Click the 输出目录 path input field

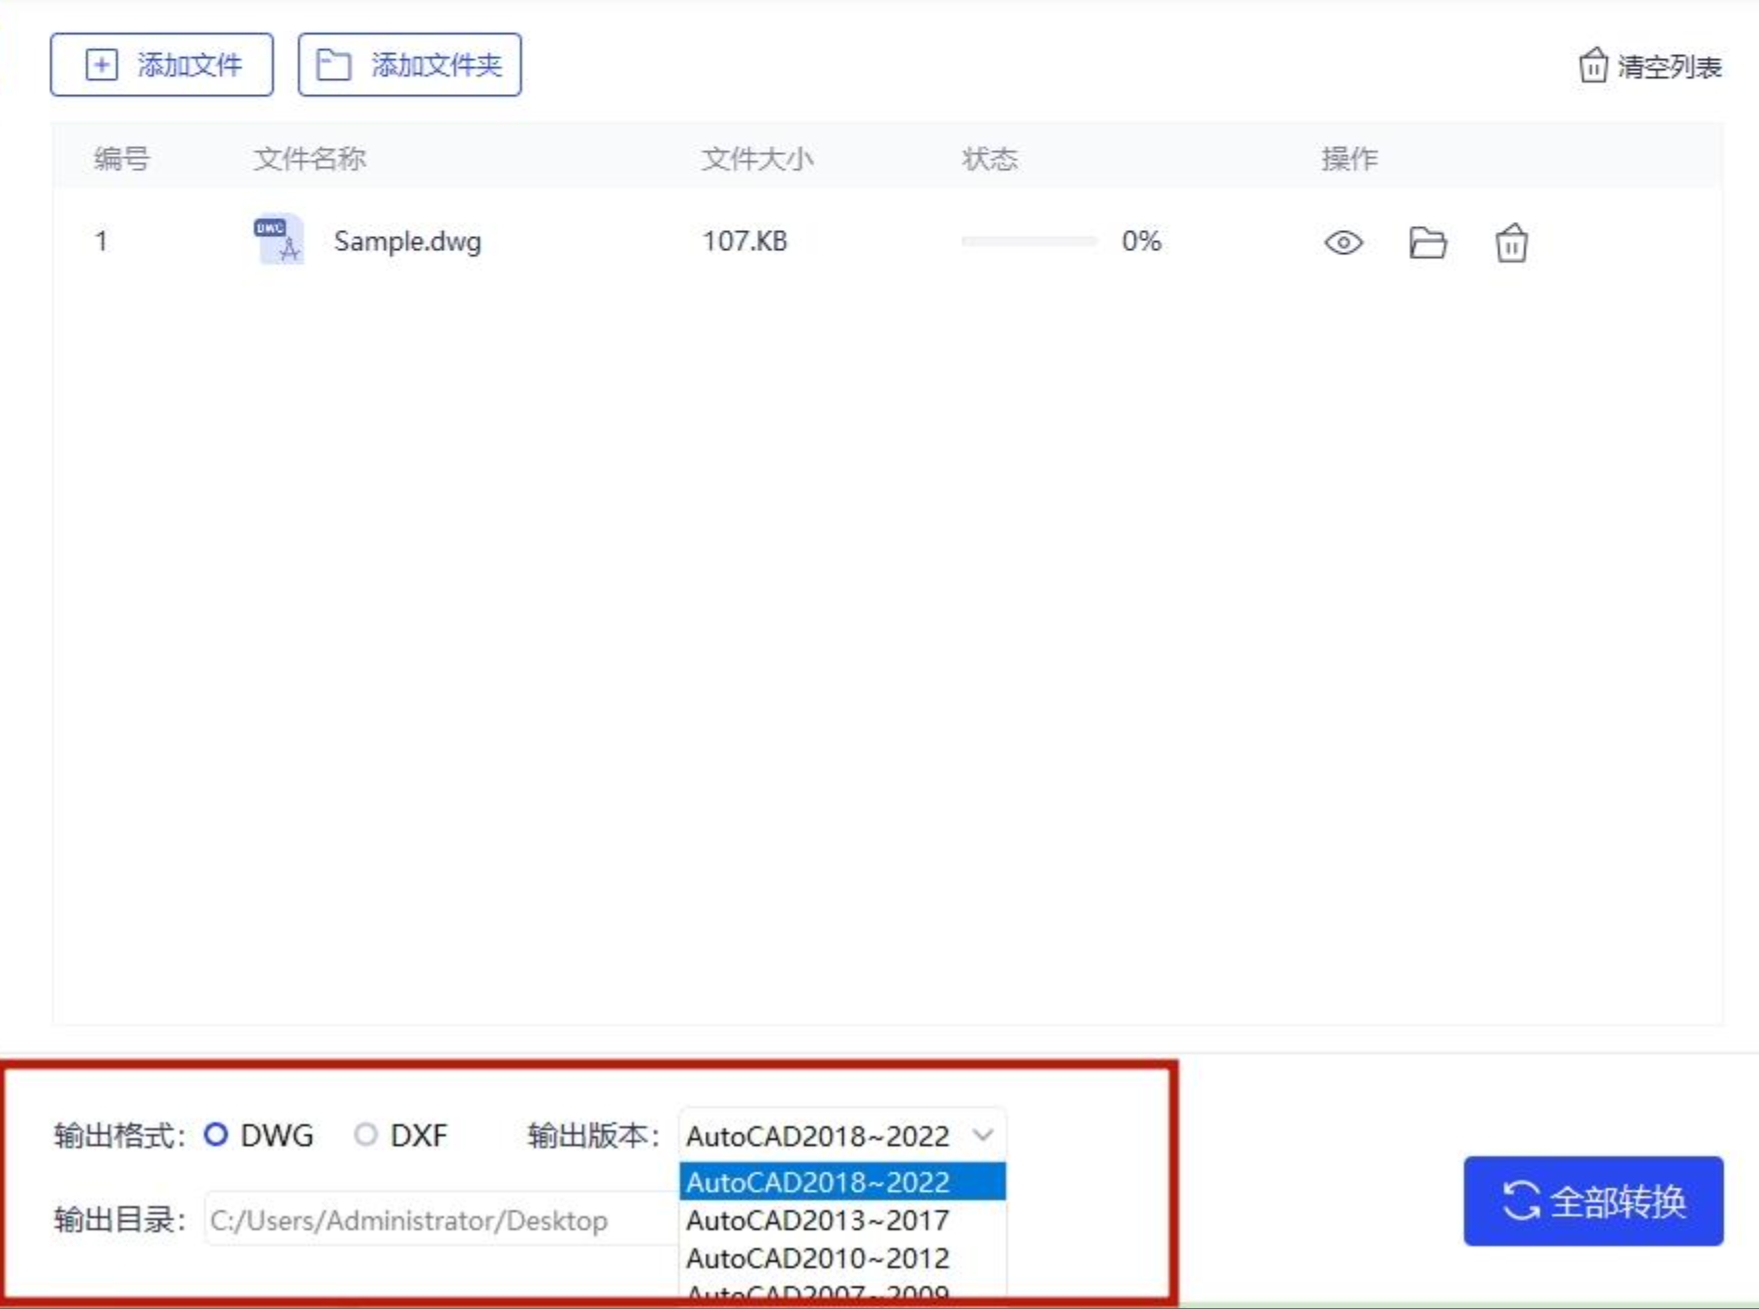(442, 1219)
